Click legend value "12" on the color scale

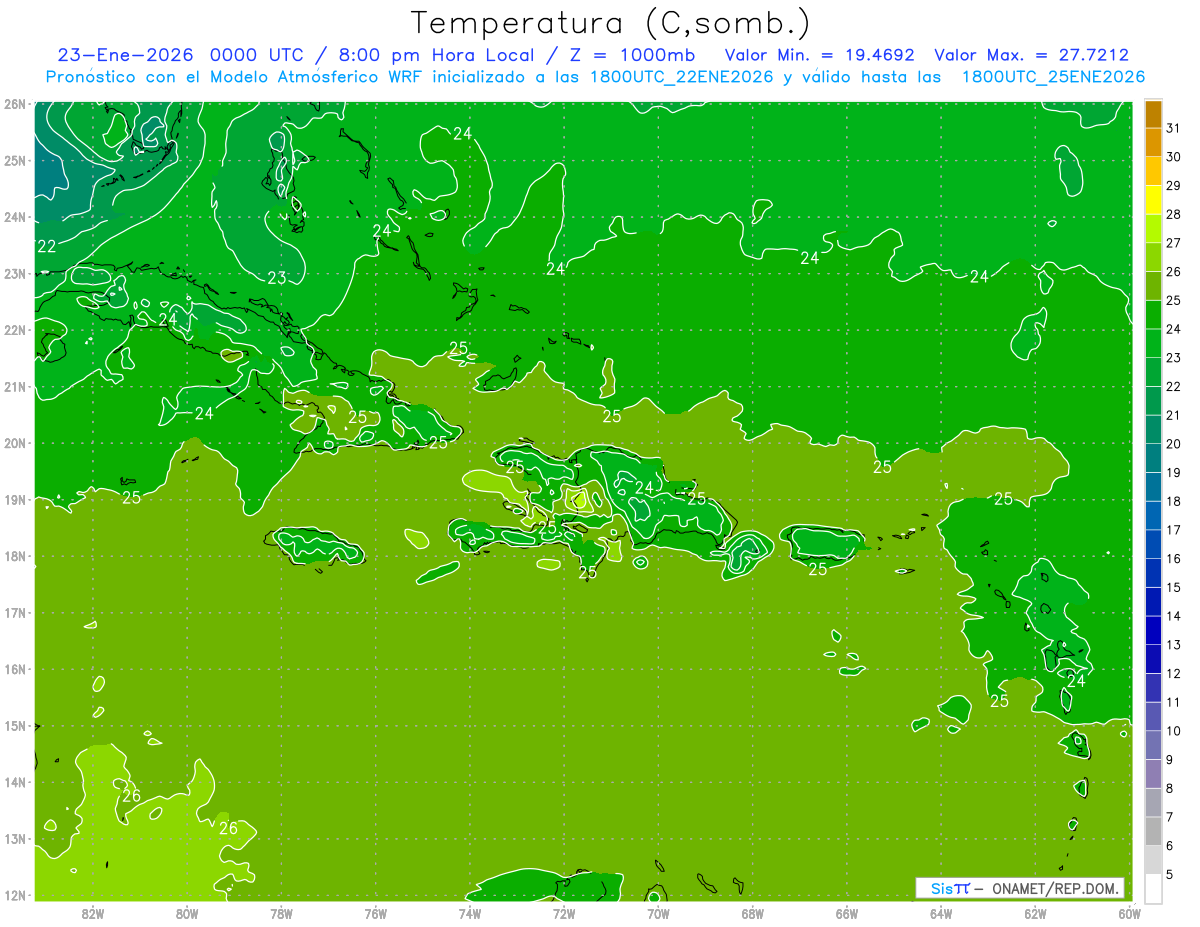(1174, 673)
